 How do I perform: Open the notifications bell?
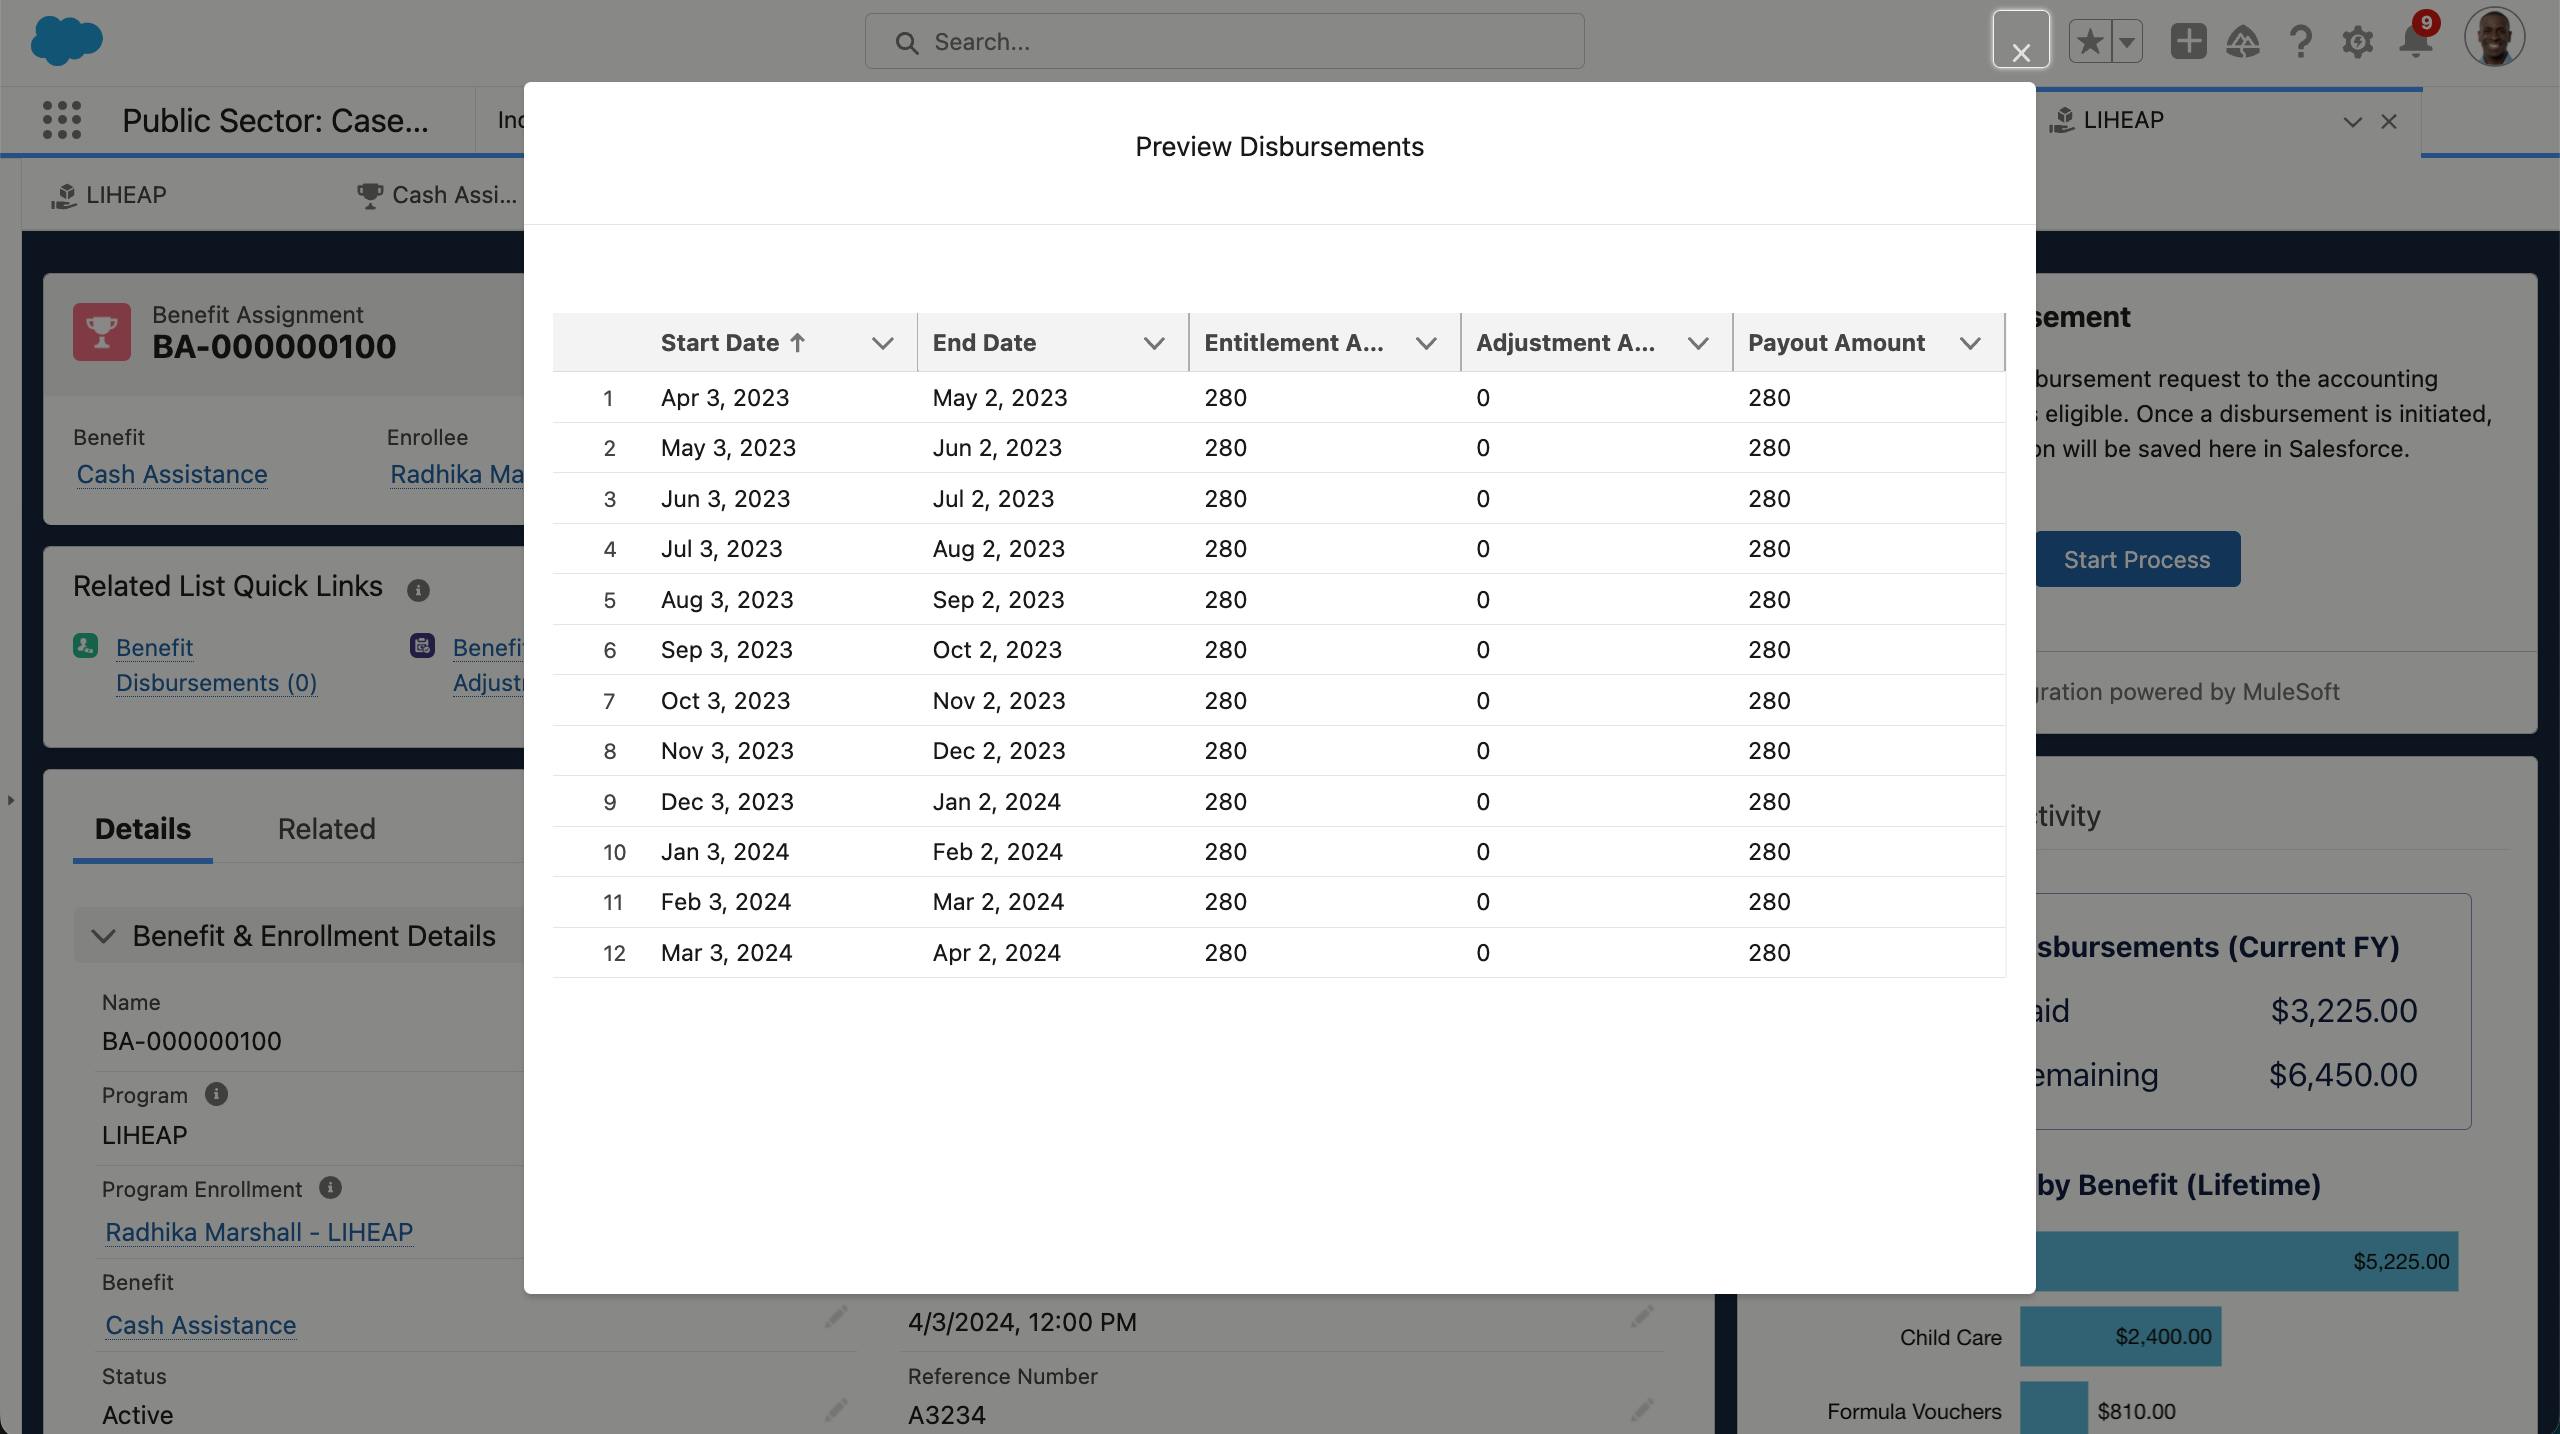(x=2415, y=42)
